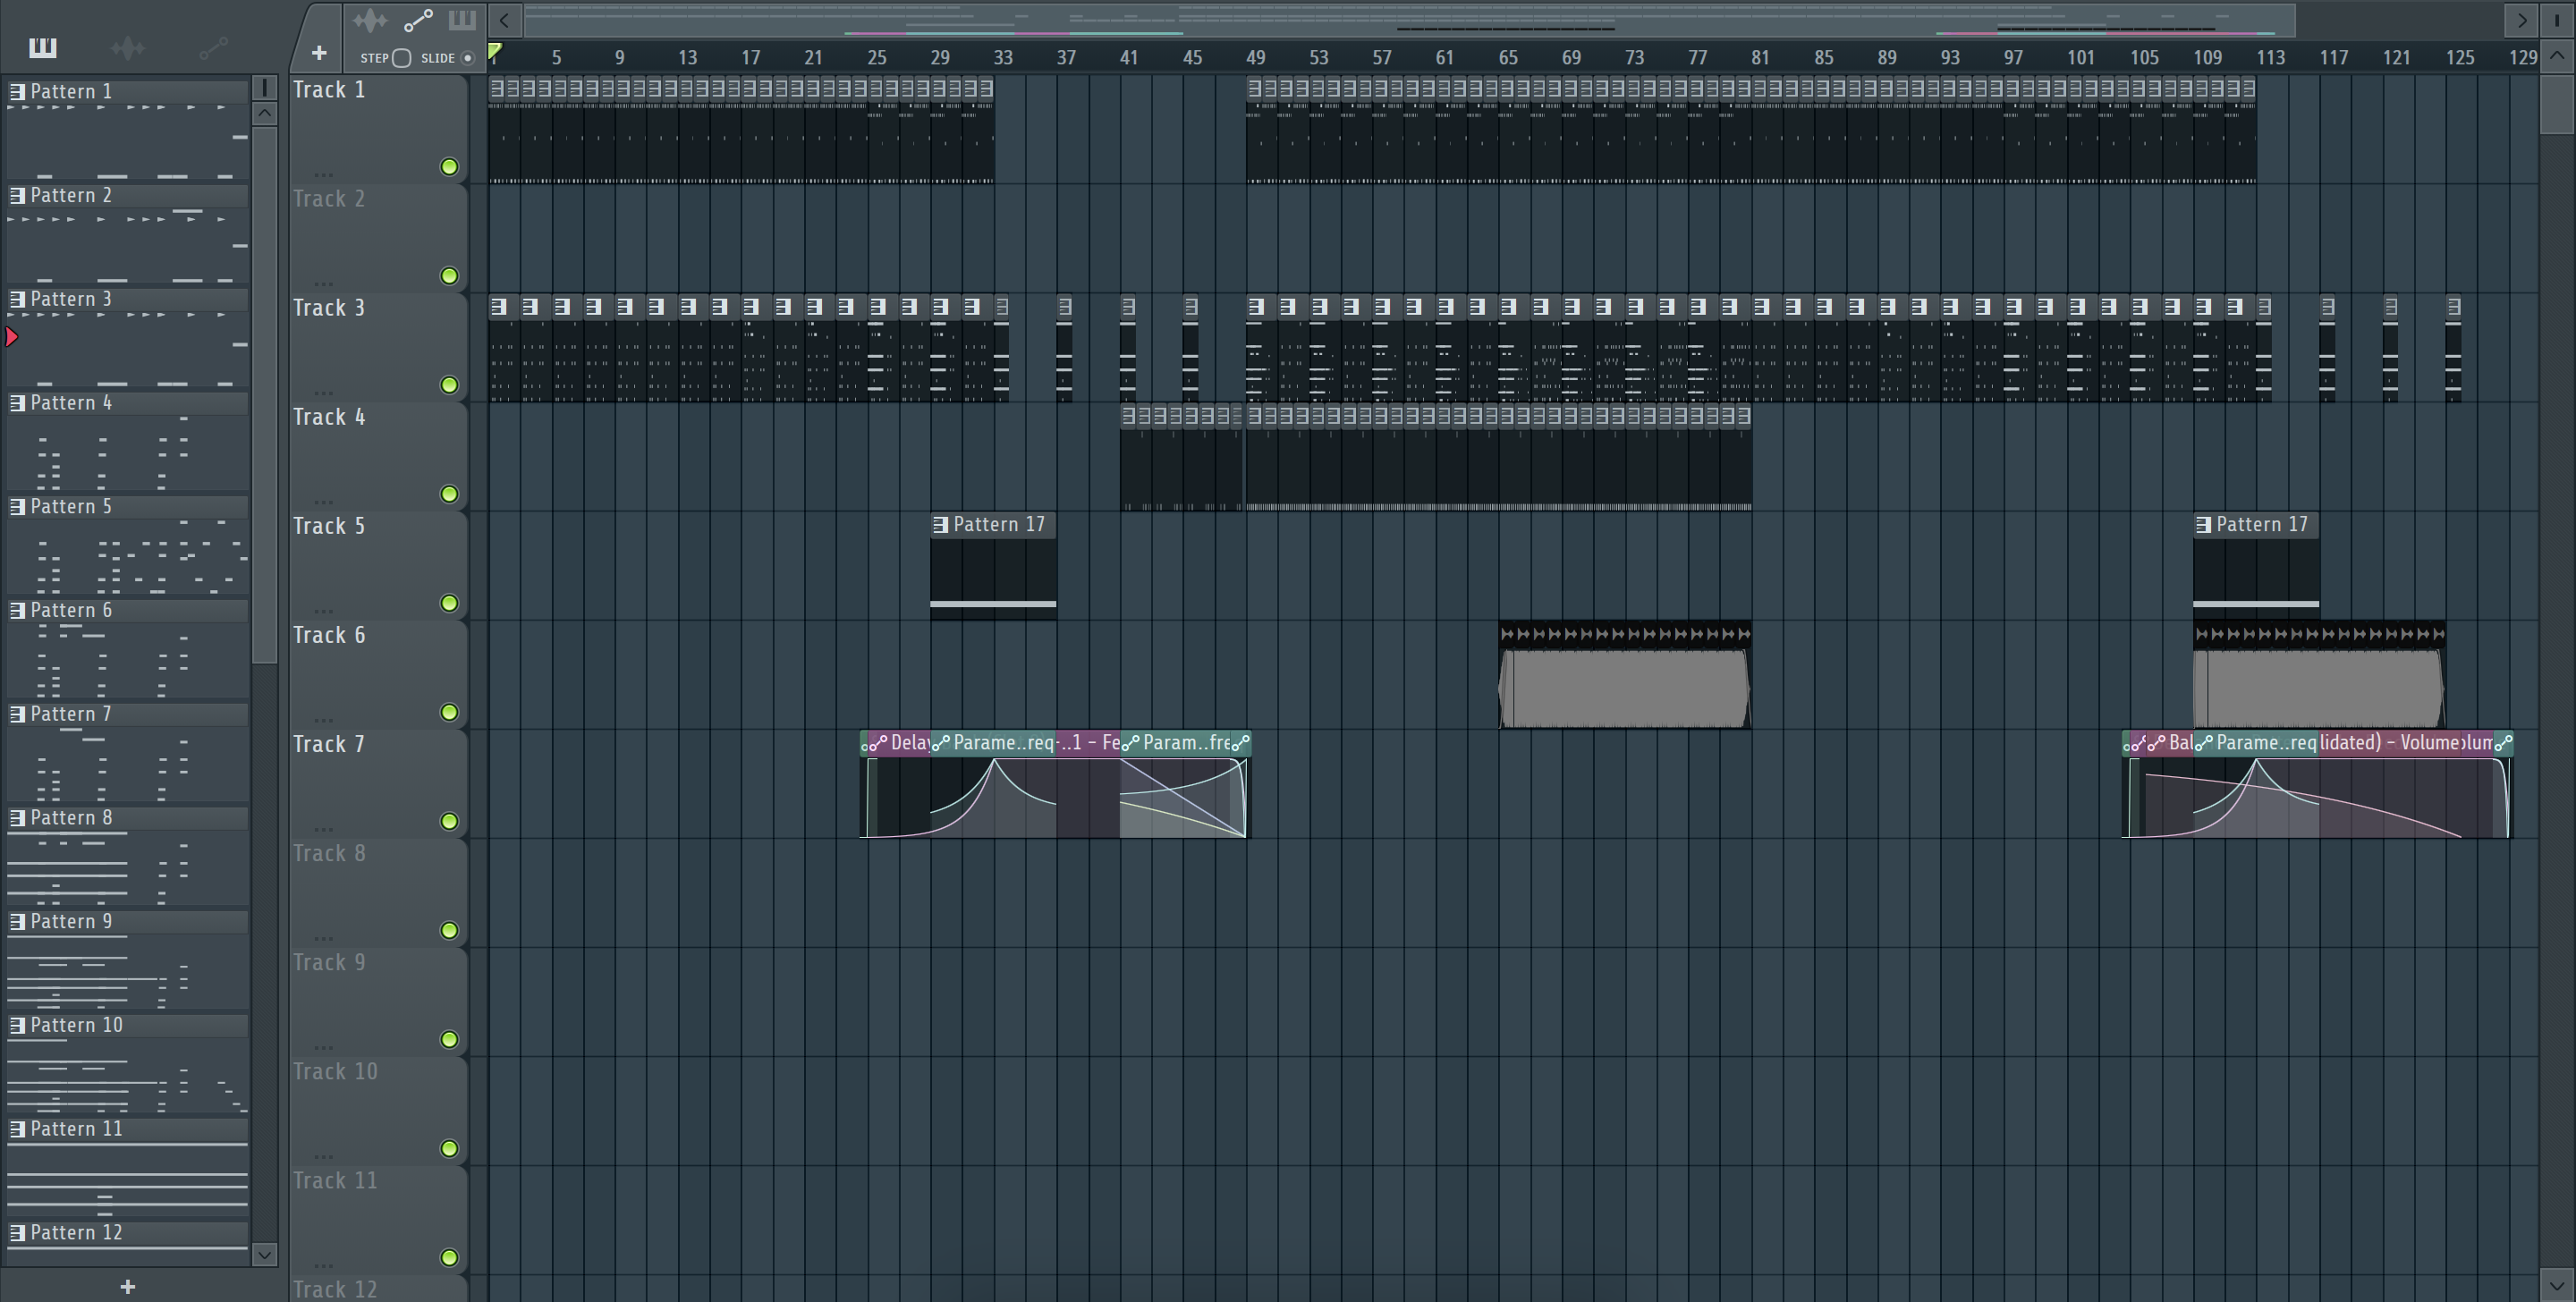Select Pattern 8 in the picker
Viewport: 2576px width, 1302px height.
[127, 818]
